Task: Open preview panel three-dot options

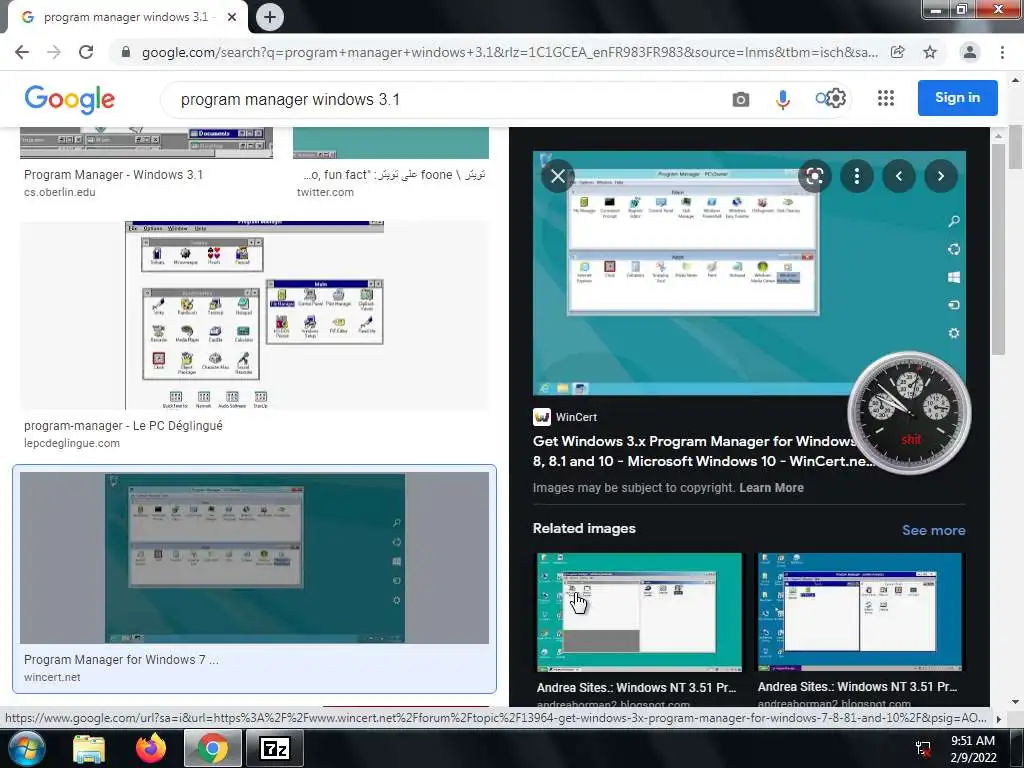Action: [857, 176]
